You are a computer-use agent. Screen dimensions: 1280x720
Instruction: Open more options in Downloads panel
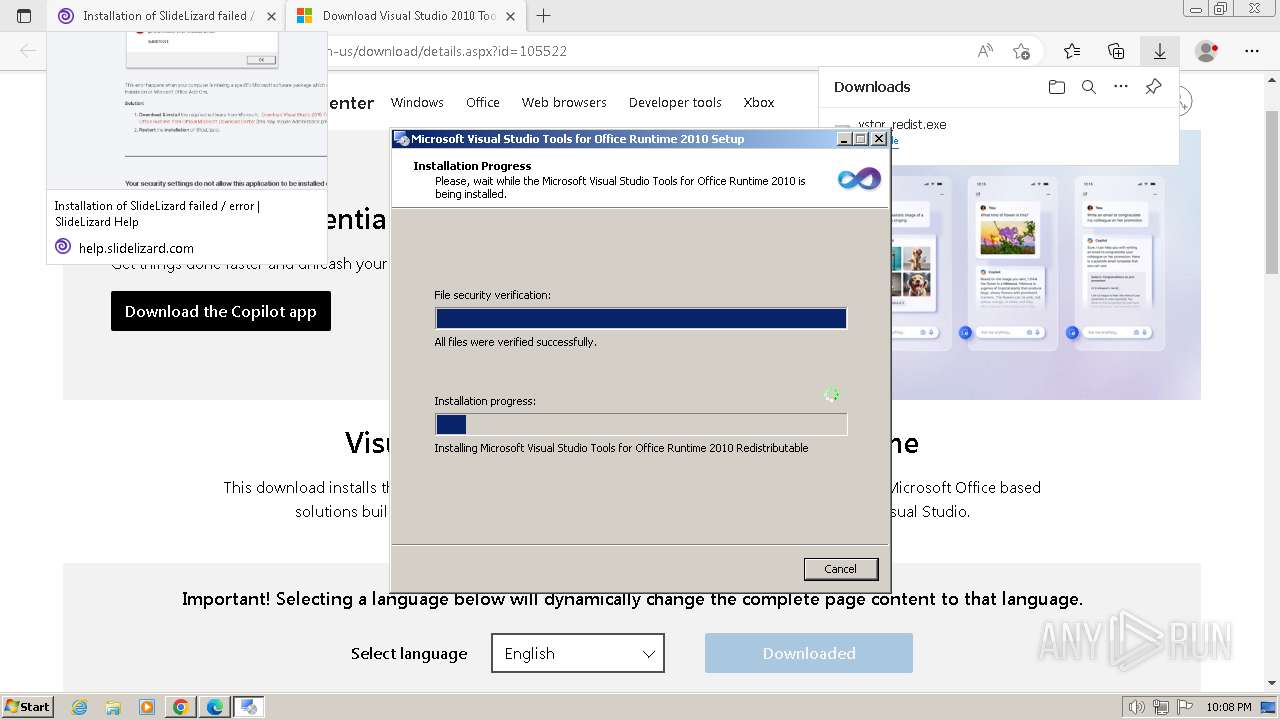click(1121, 87)
